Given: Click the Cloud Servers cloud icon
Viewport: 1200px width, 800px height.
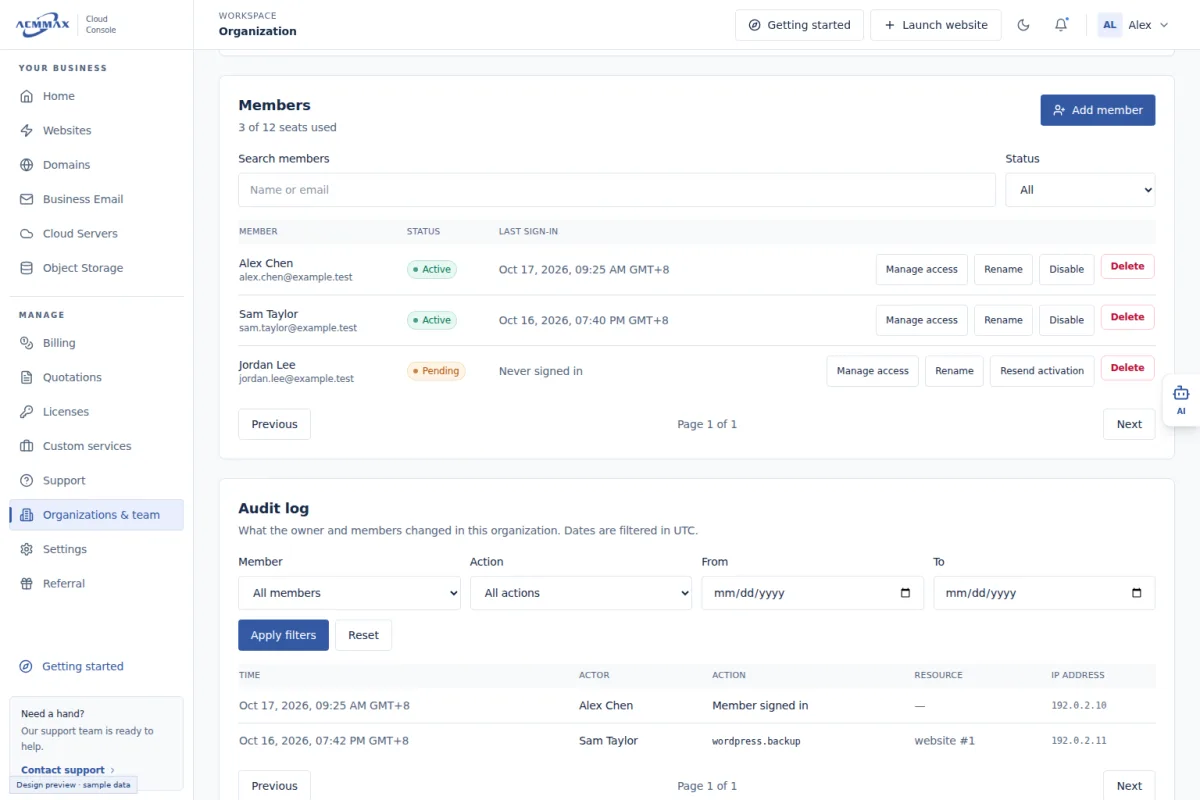Looking at the screenshot, I should (27, 233).
